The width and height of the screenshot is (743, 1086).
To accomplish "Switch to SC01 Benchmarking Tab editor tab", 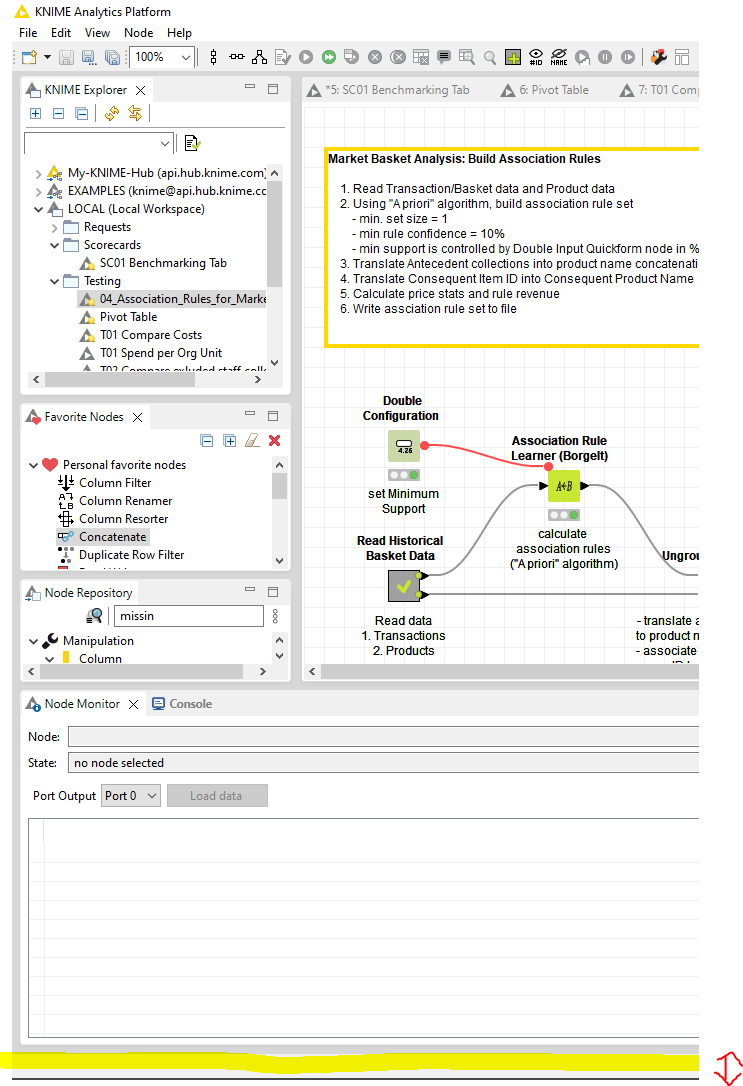I will point(389,90).
